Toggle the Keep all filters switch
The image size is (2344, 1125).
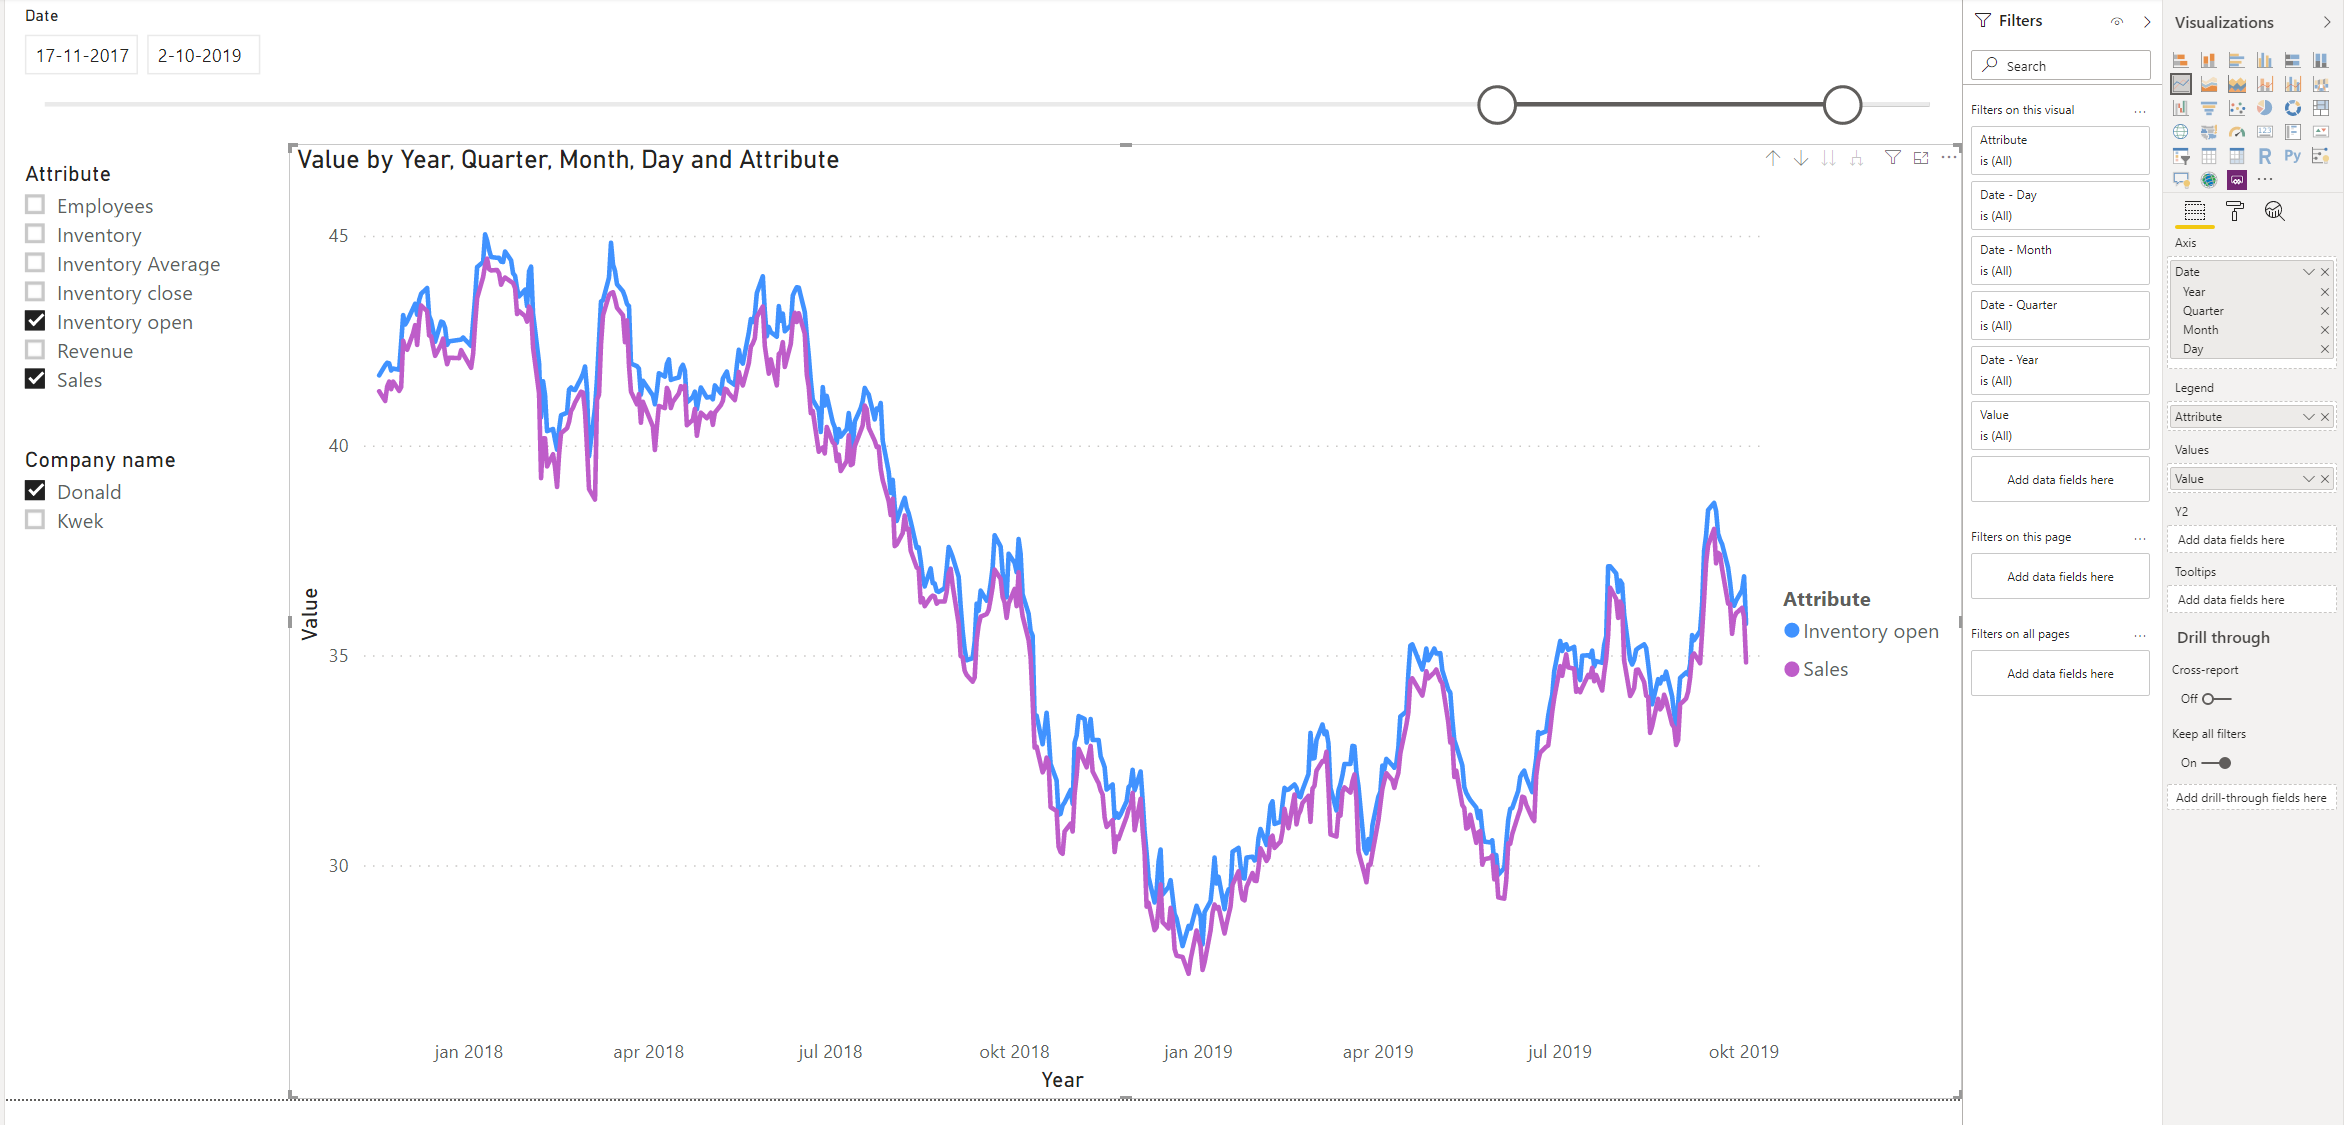(x=2217, y=763)
